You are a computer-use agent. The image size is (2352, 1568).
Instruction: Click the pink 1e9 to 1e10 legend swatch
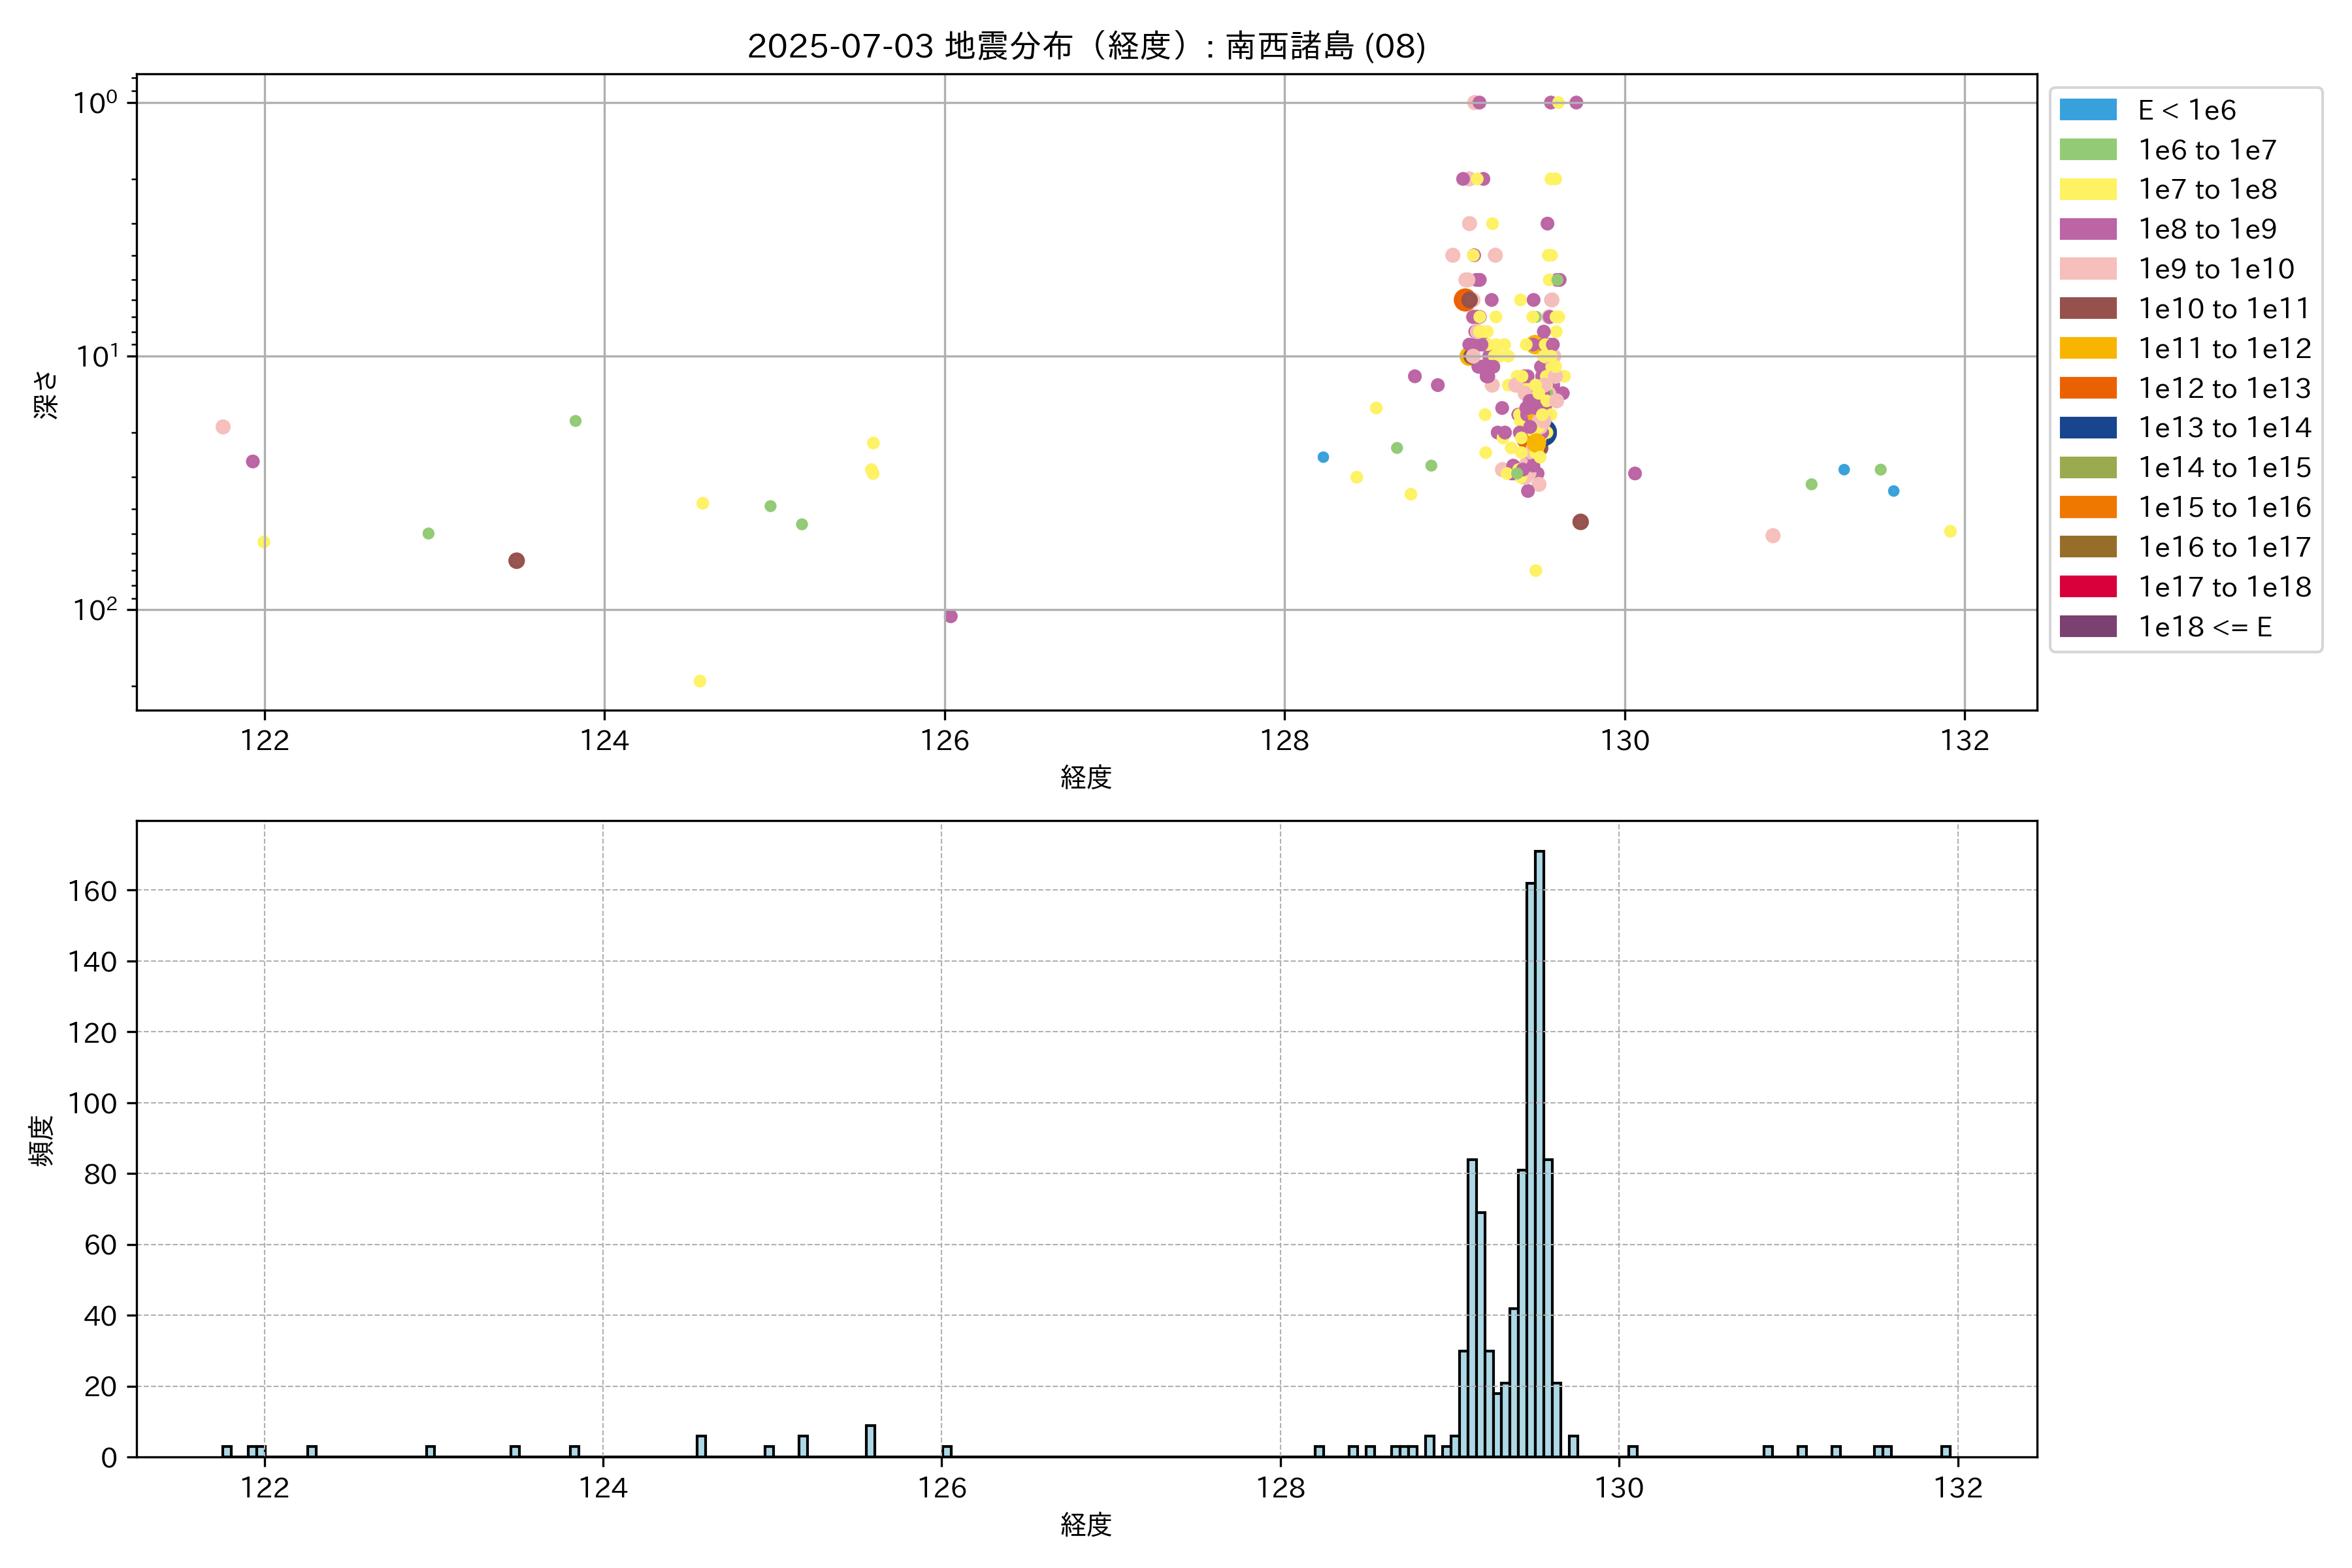tap(2087, 269)
